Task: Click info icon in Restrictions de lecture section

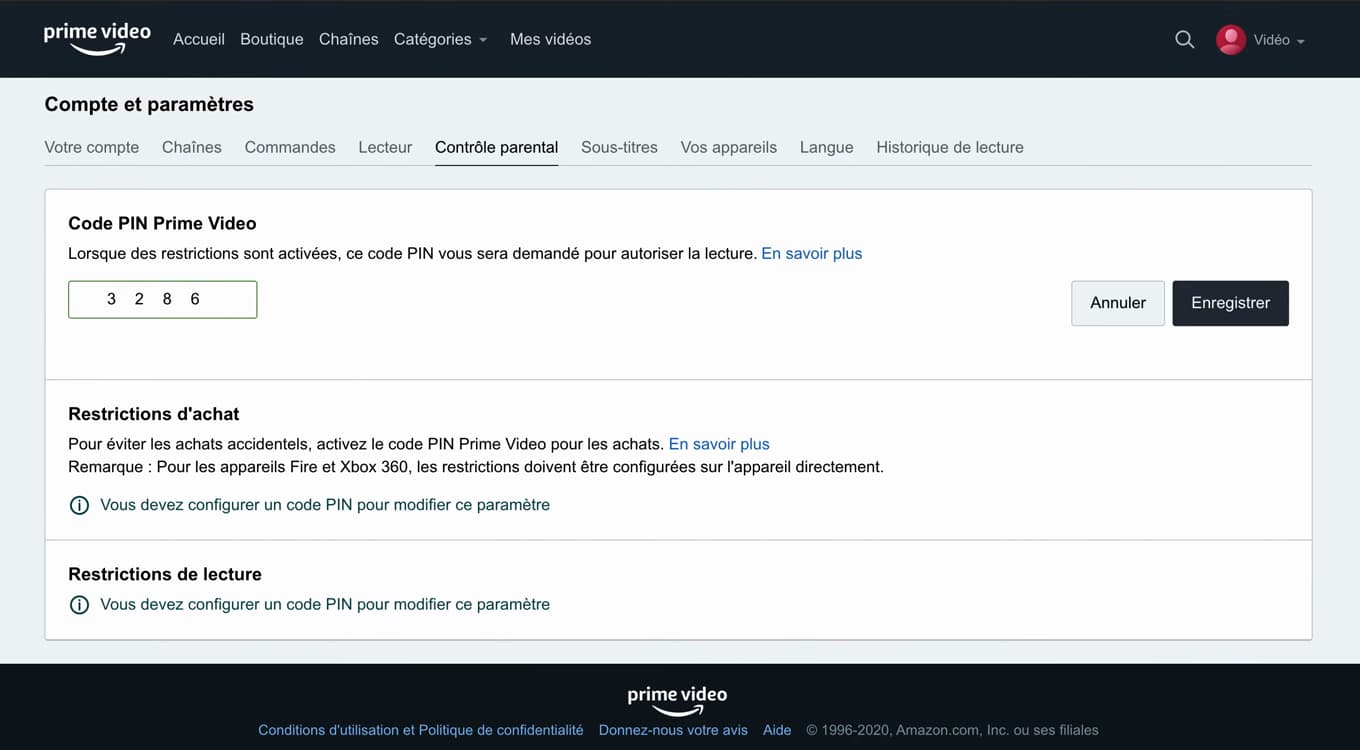Action: pyautogui.click(x=79, y=605)
